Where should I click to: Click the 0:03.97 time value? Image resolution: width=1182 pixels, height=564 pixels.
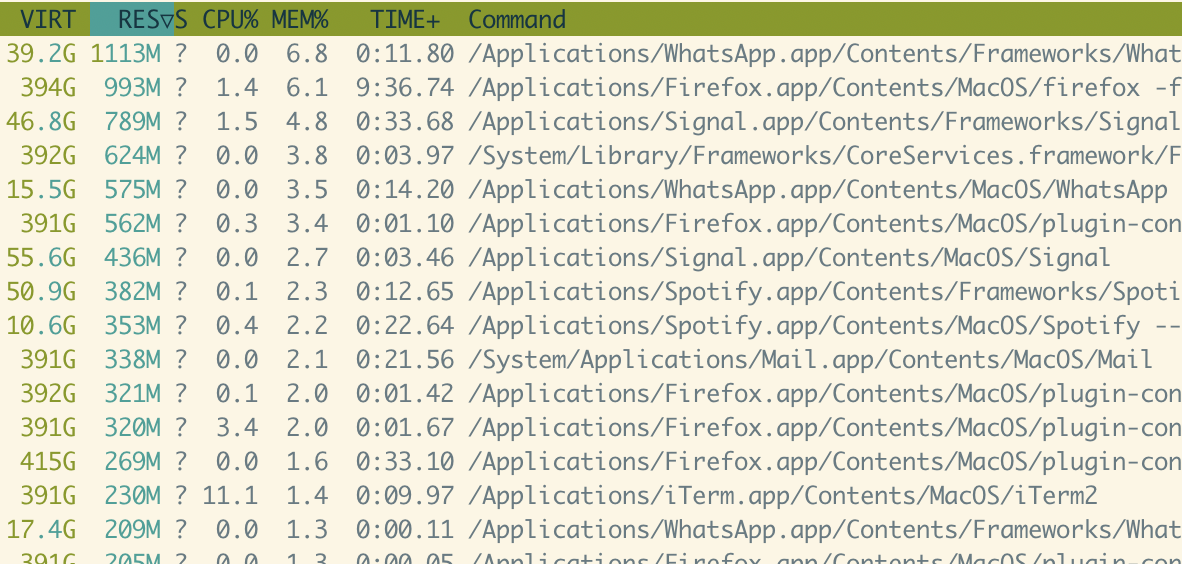405,155
